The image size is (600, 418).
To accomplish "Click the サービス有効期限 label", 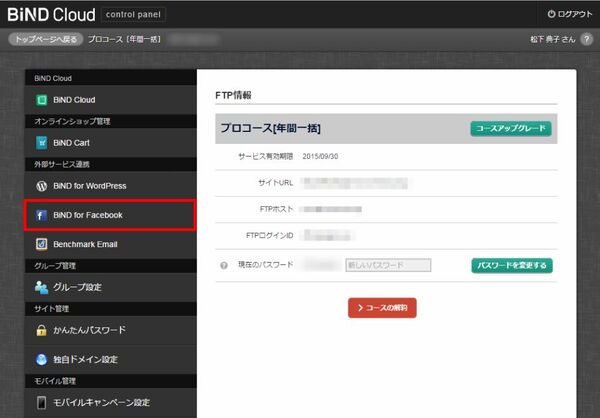I will [266, 156].
